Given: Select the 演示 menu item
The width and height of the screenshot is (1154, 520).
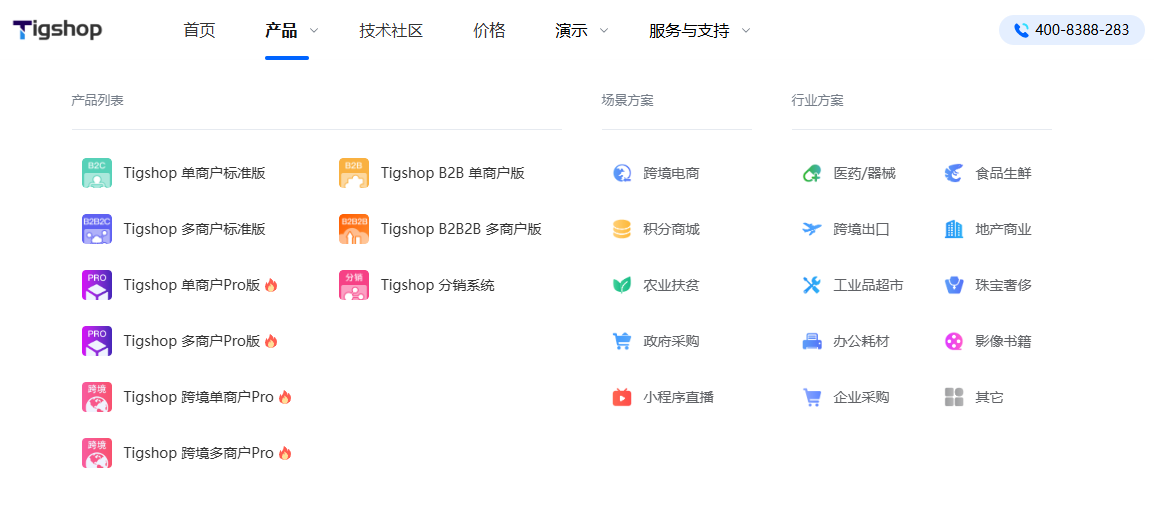Looking at the screenshot, I should coord(571,31).
